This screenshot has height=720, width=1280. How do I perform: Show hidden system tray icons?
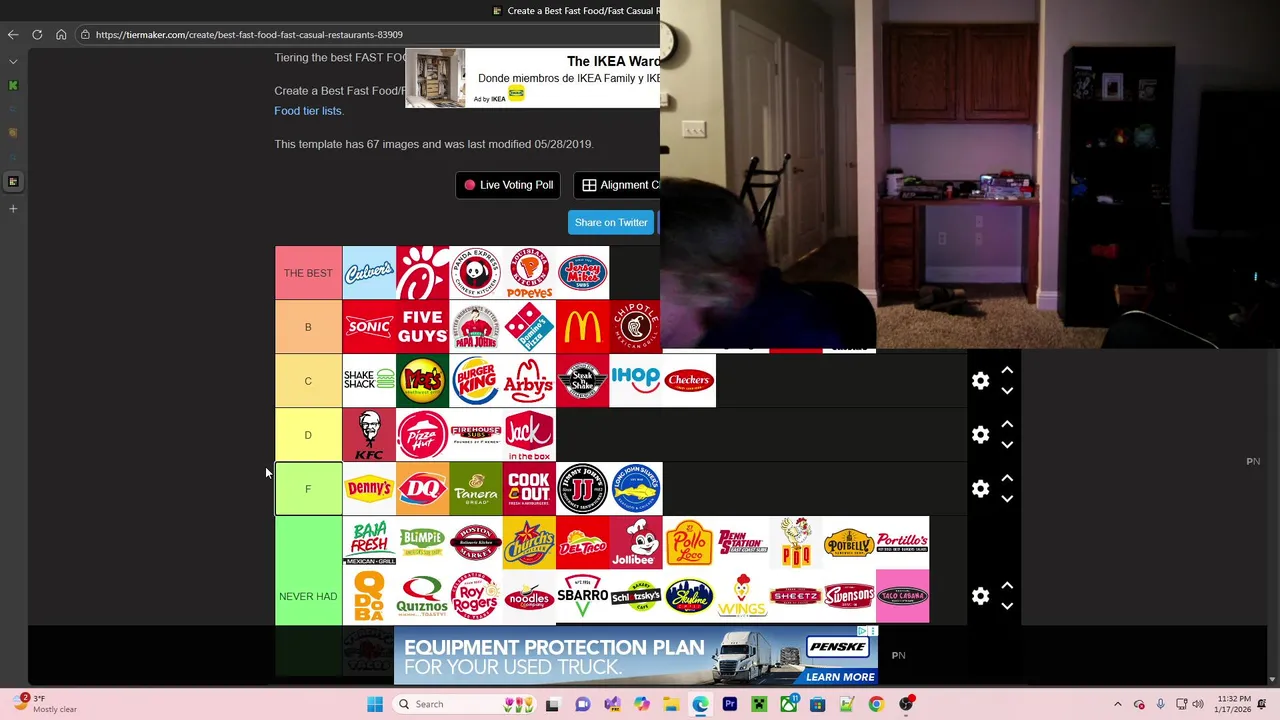tap(1118, 704)
